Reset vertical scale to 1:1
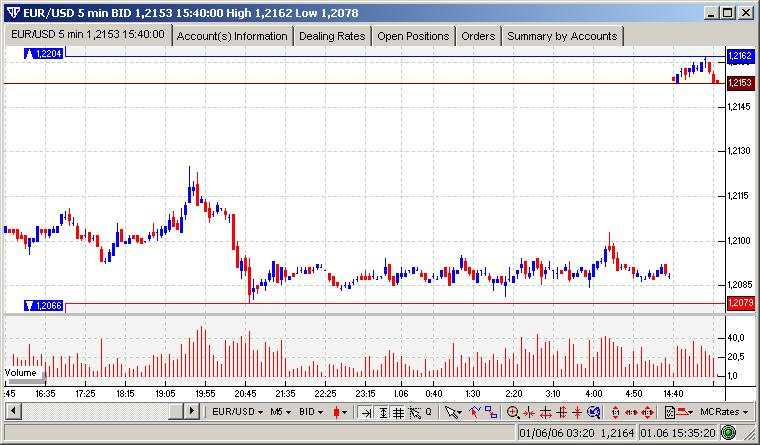Image resolution: width=760 pixels, height=445 pixels. point(615,413)
